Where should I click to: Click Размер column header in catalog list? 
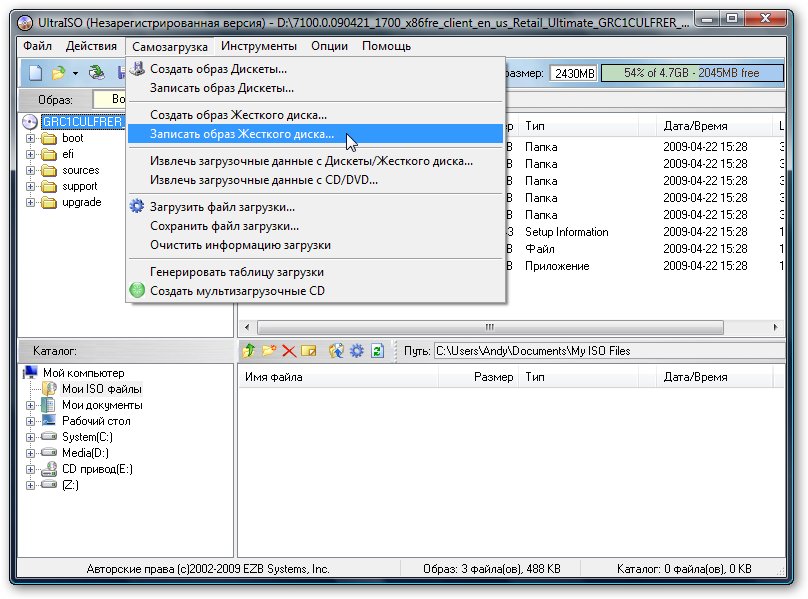coord(478,377)
